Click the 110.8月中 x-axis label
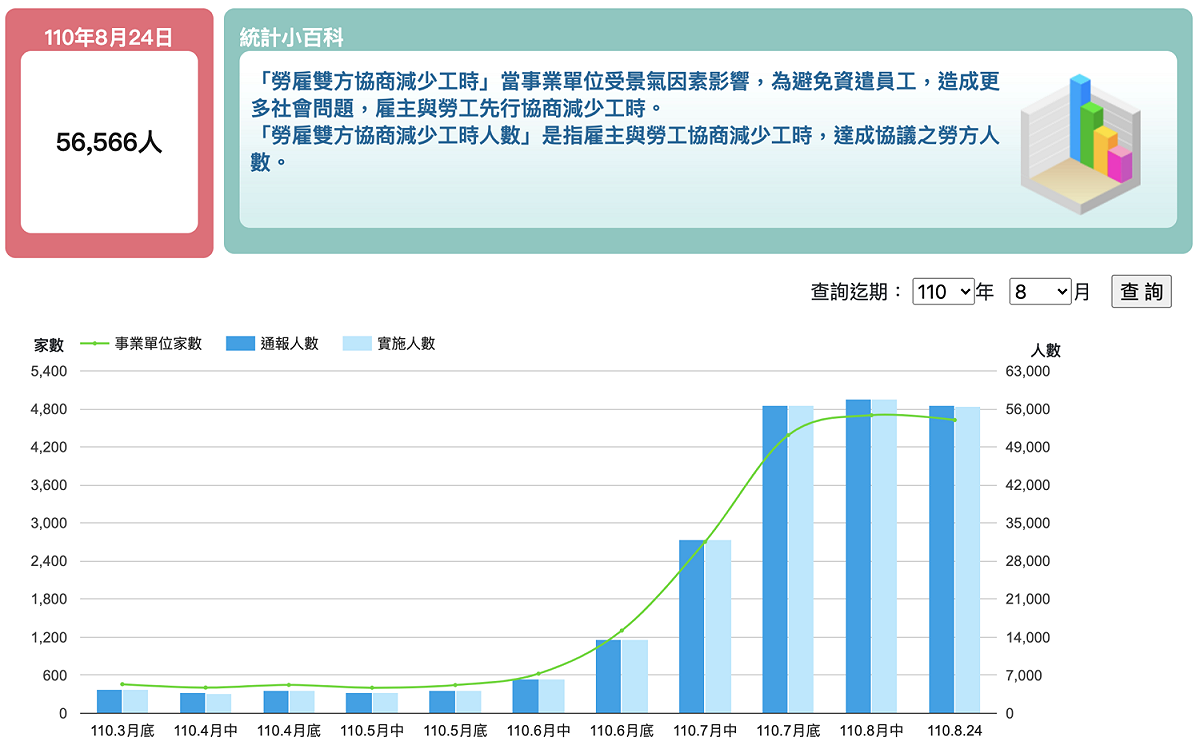The height and width of the screenshot is (745, 1200). coord(872,731)
